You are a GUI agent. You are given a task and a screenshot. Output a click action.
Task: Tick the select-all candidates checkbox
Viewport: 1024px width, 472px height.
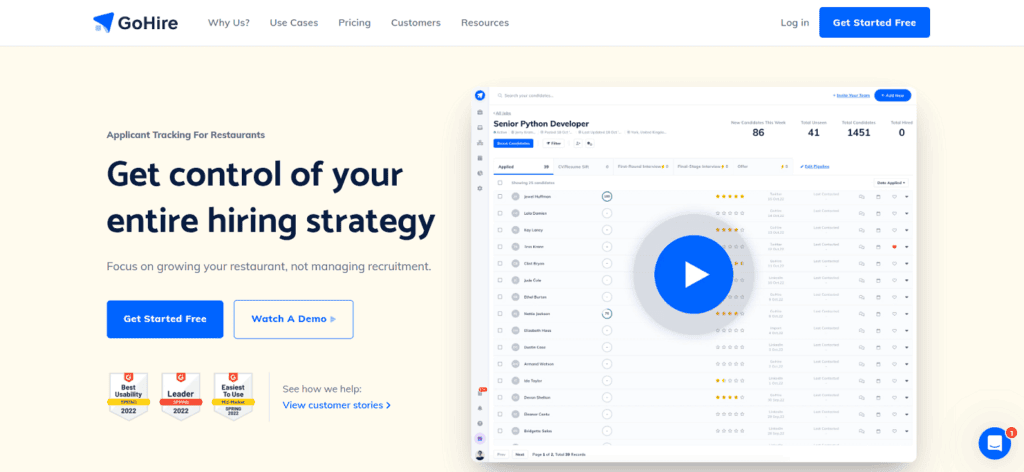(x=500, y=183)
